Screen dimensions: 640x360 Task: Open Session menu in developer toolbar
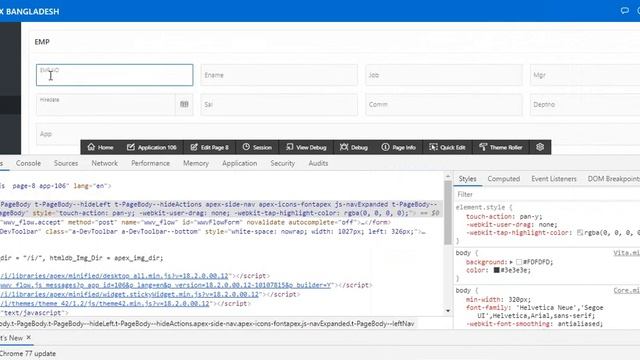257,147
